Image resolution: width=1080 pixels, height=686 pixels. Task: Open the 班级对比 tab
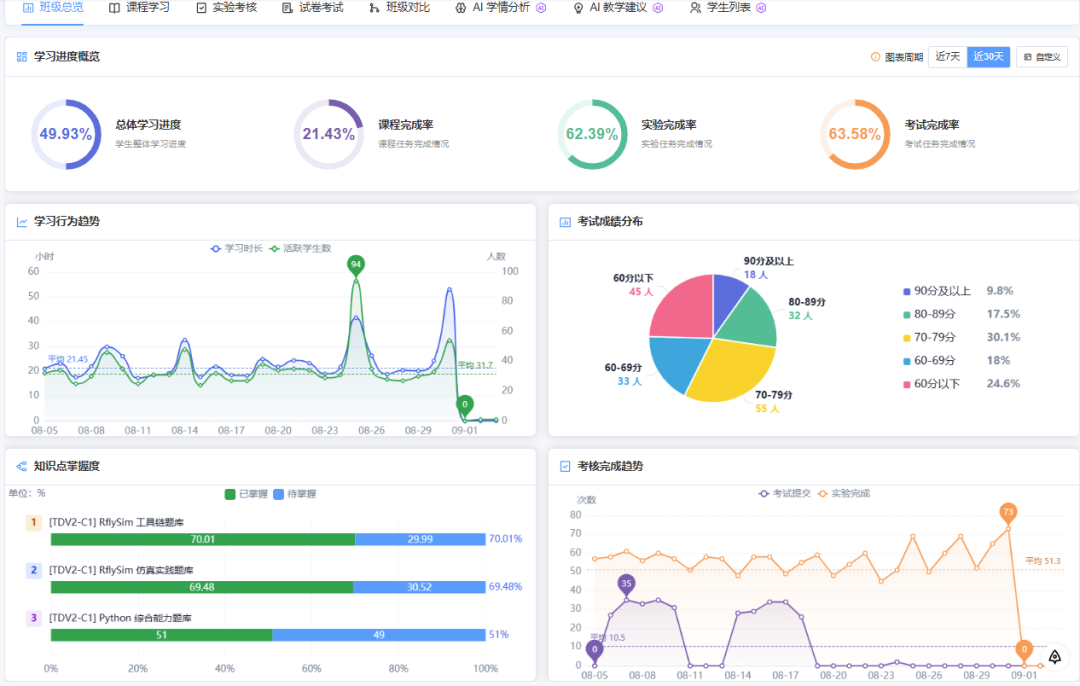pyautogui.click(x=399, y=8)
